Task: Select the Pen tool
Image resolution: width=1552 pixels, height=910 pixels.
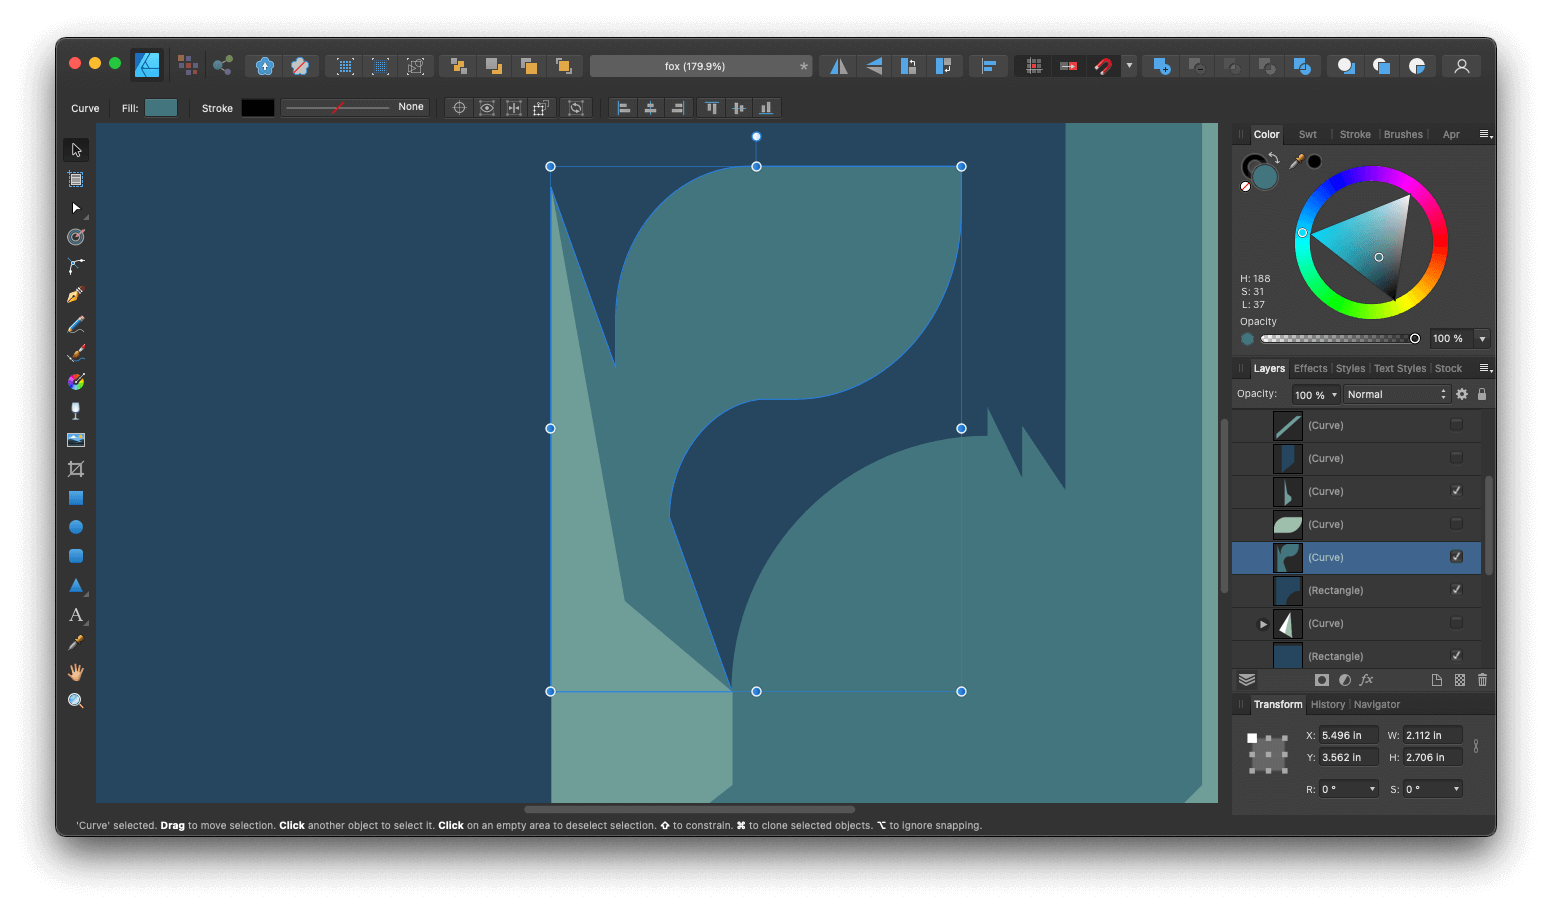Action: pyautogui.click(x=75, y=294)
